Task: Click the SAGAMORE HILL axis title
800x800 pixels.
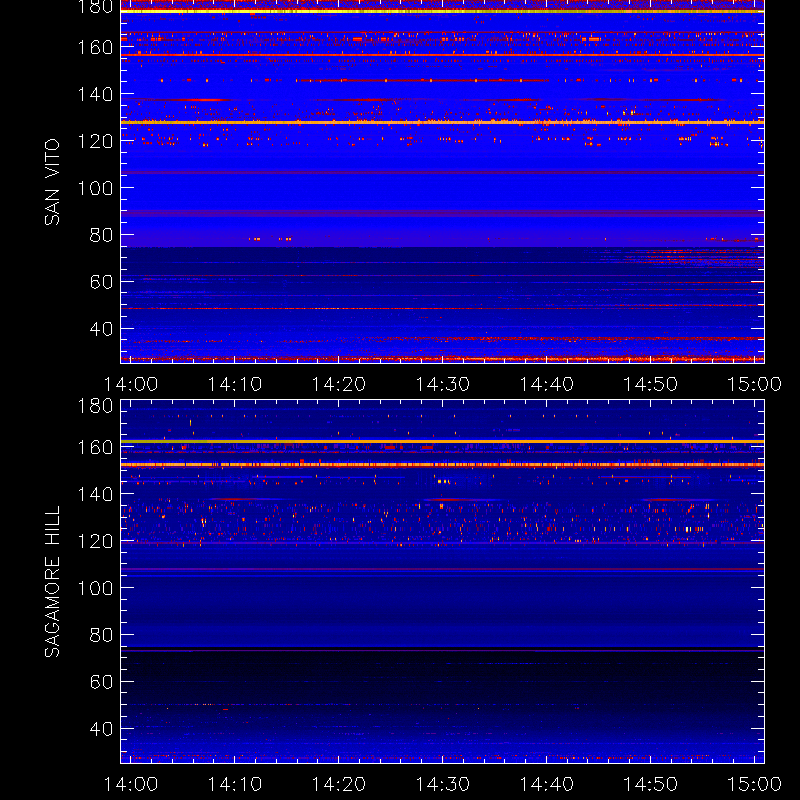Action: 52,582
